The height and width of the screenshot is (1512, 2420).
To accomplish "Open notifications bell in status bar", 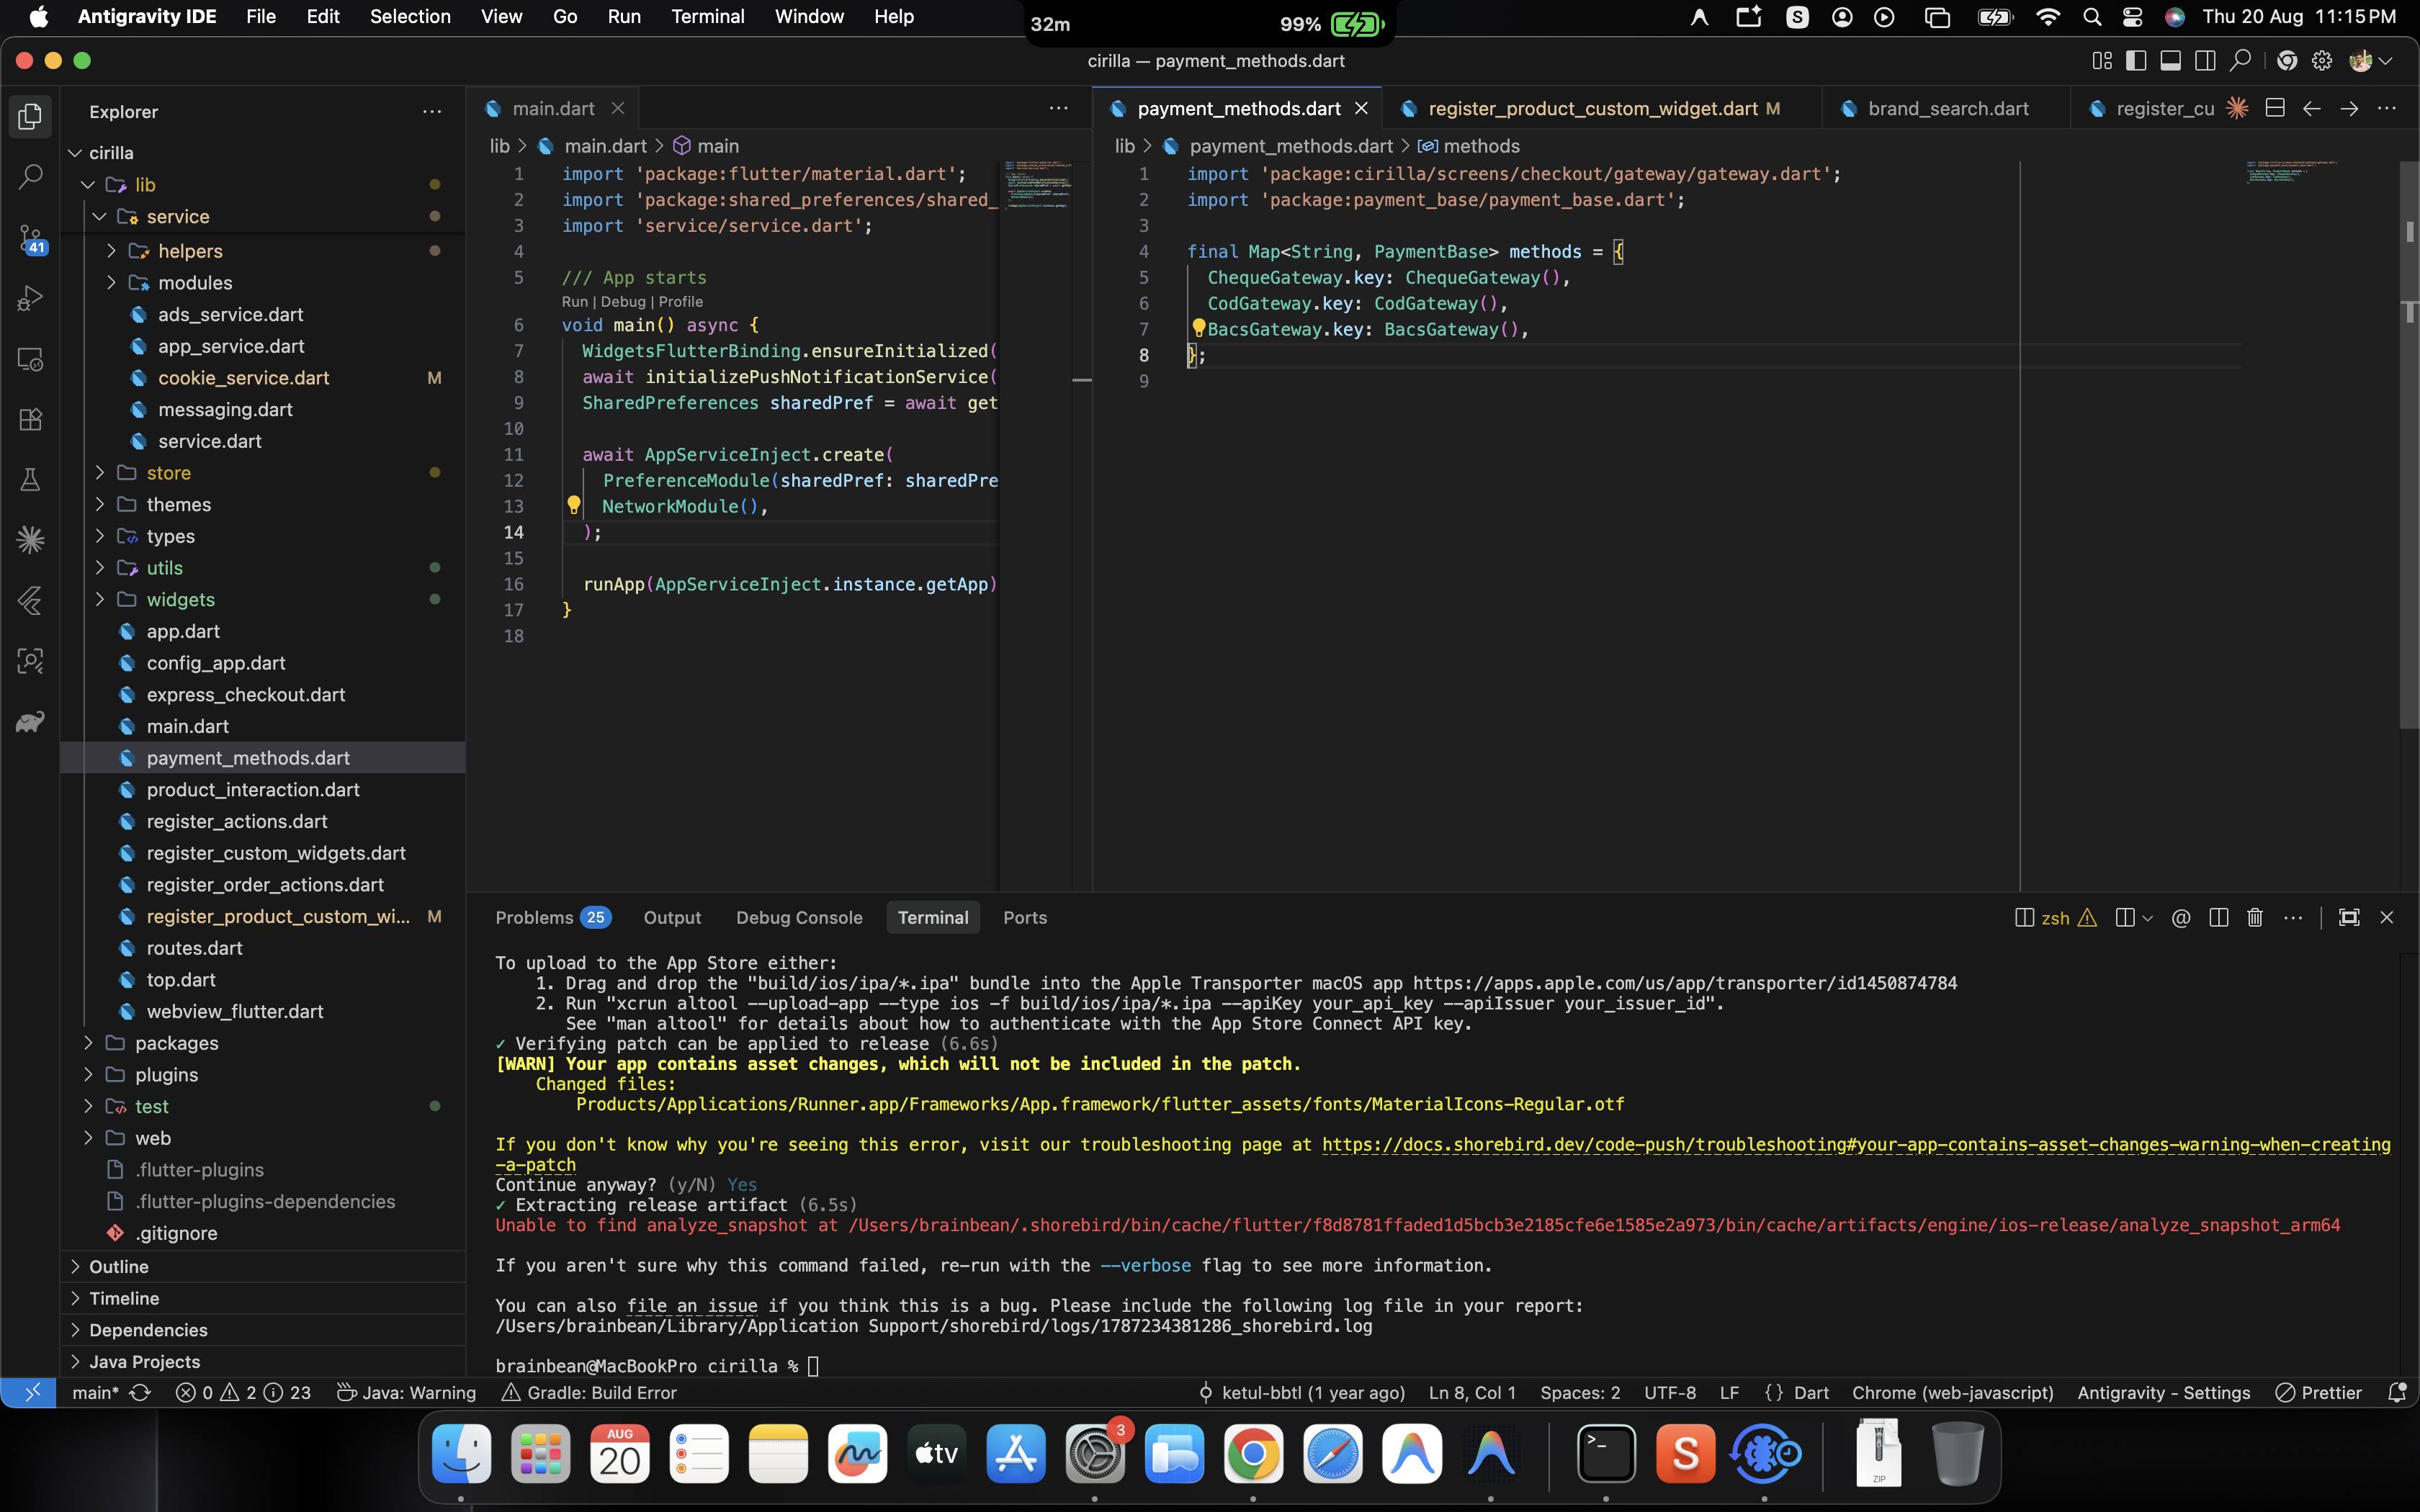I will (x=2396, y=1393).
